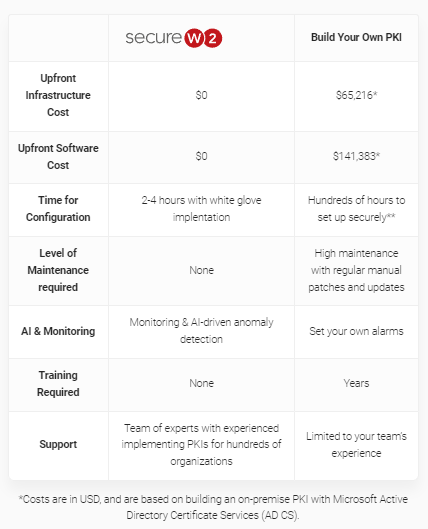Click the SecureW2 logo in header
428x529 pixels.
click(174, 38)
